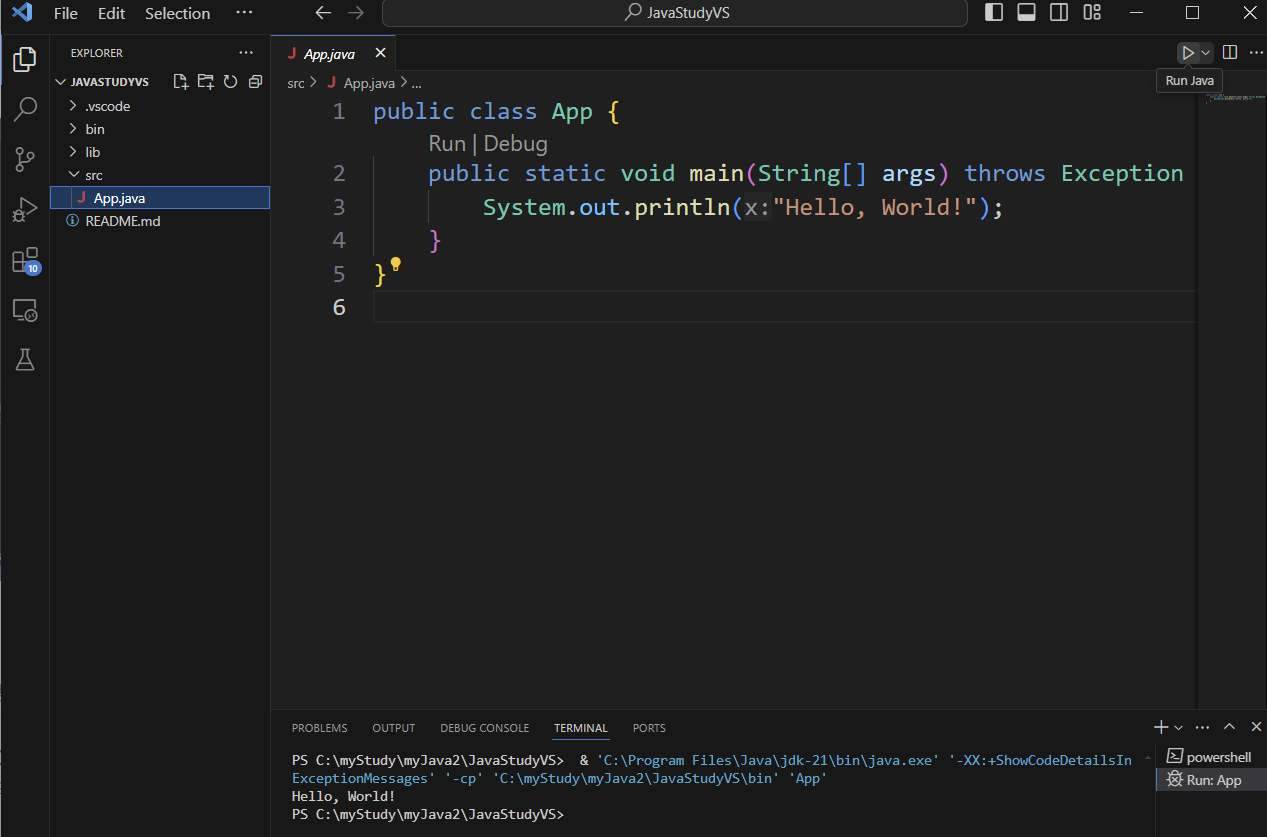
Task: Toggle the secondary side bar layout
Action: [1059, 13]
